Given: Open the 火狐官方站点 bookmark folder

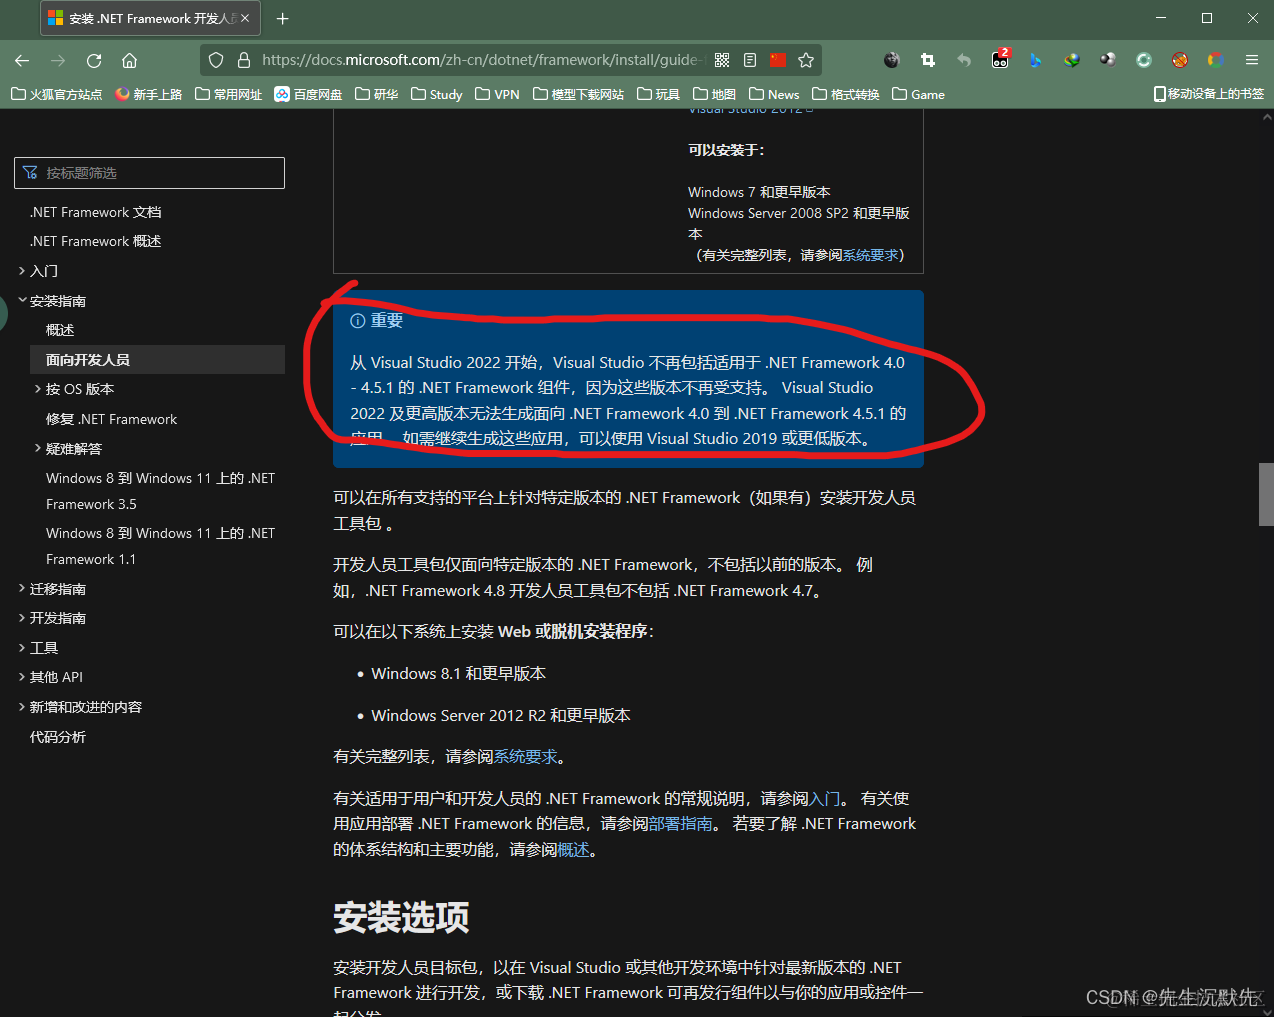Looking at the screenshot, I should point(57,94).
